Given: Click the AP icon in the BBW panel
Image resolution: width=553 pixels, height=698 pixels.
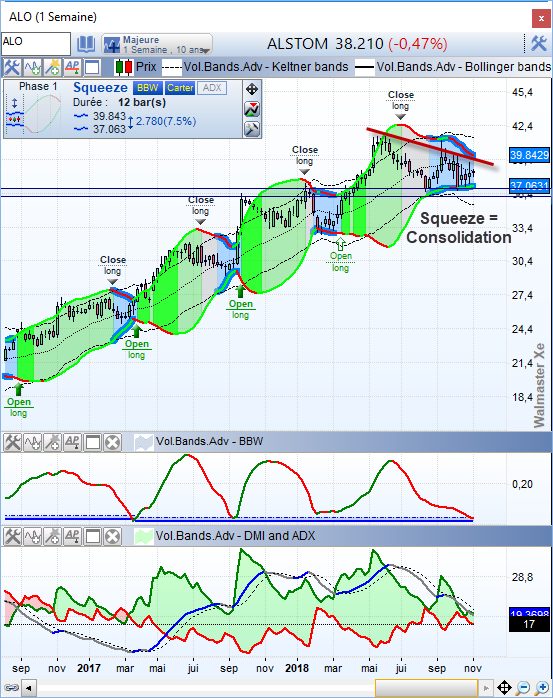Looking at the screenshot, I should click(73, 442).
